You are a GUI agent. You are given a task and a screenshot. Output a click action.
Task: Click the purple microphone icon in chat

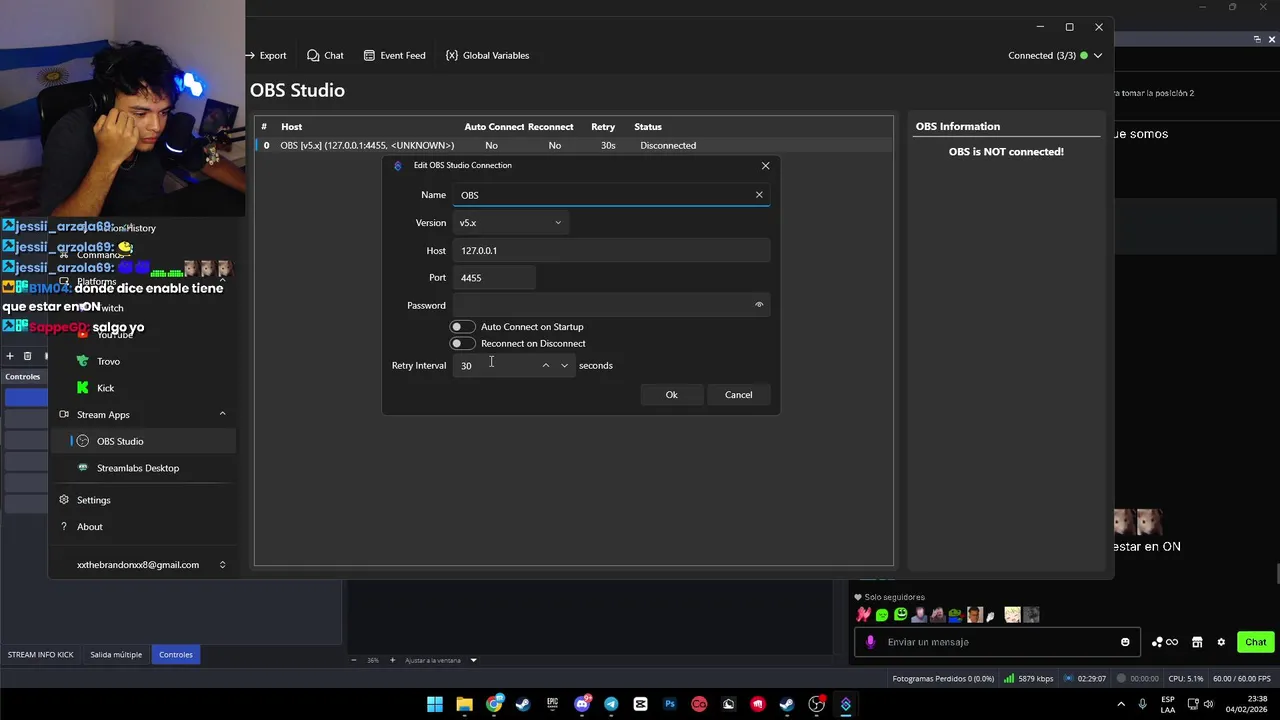click(870, 642)
